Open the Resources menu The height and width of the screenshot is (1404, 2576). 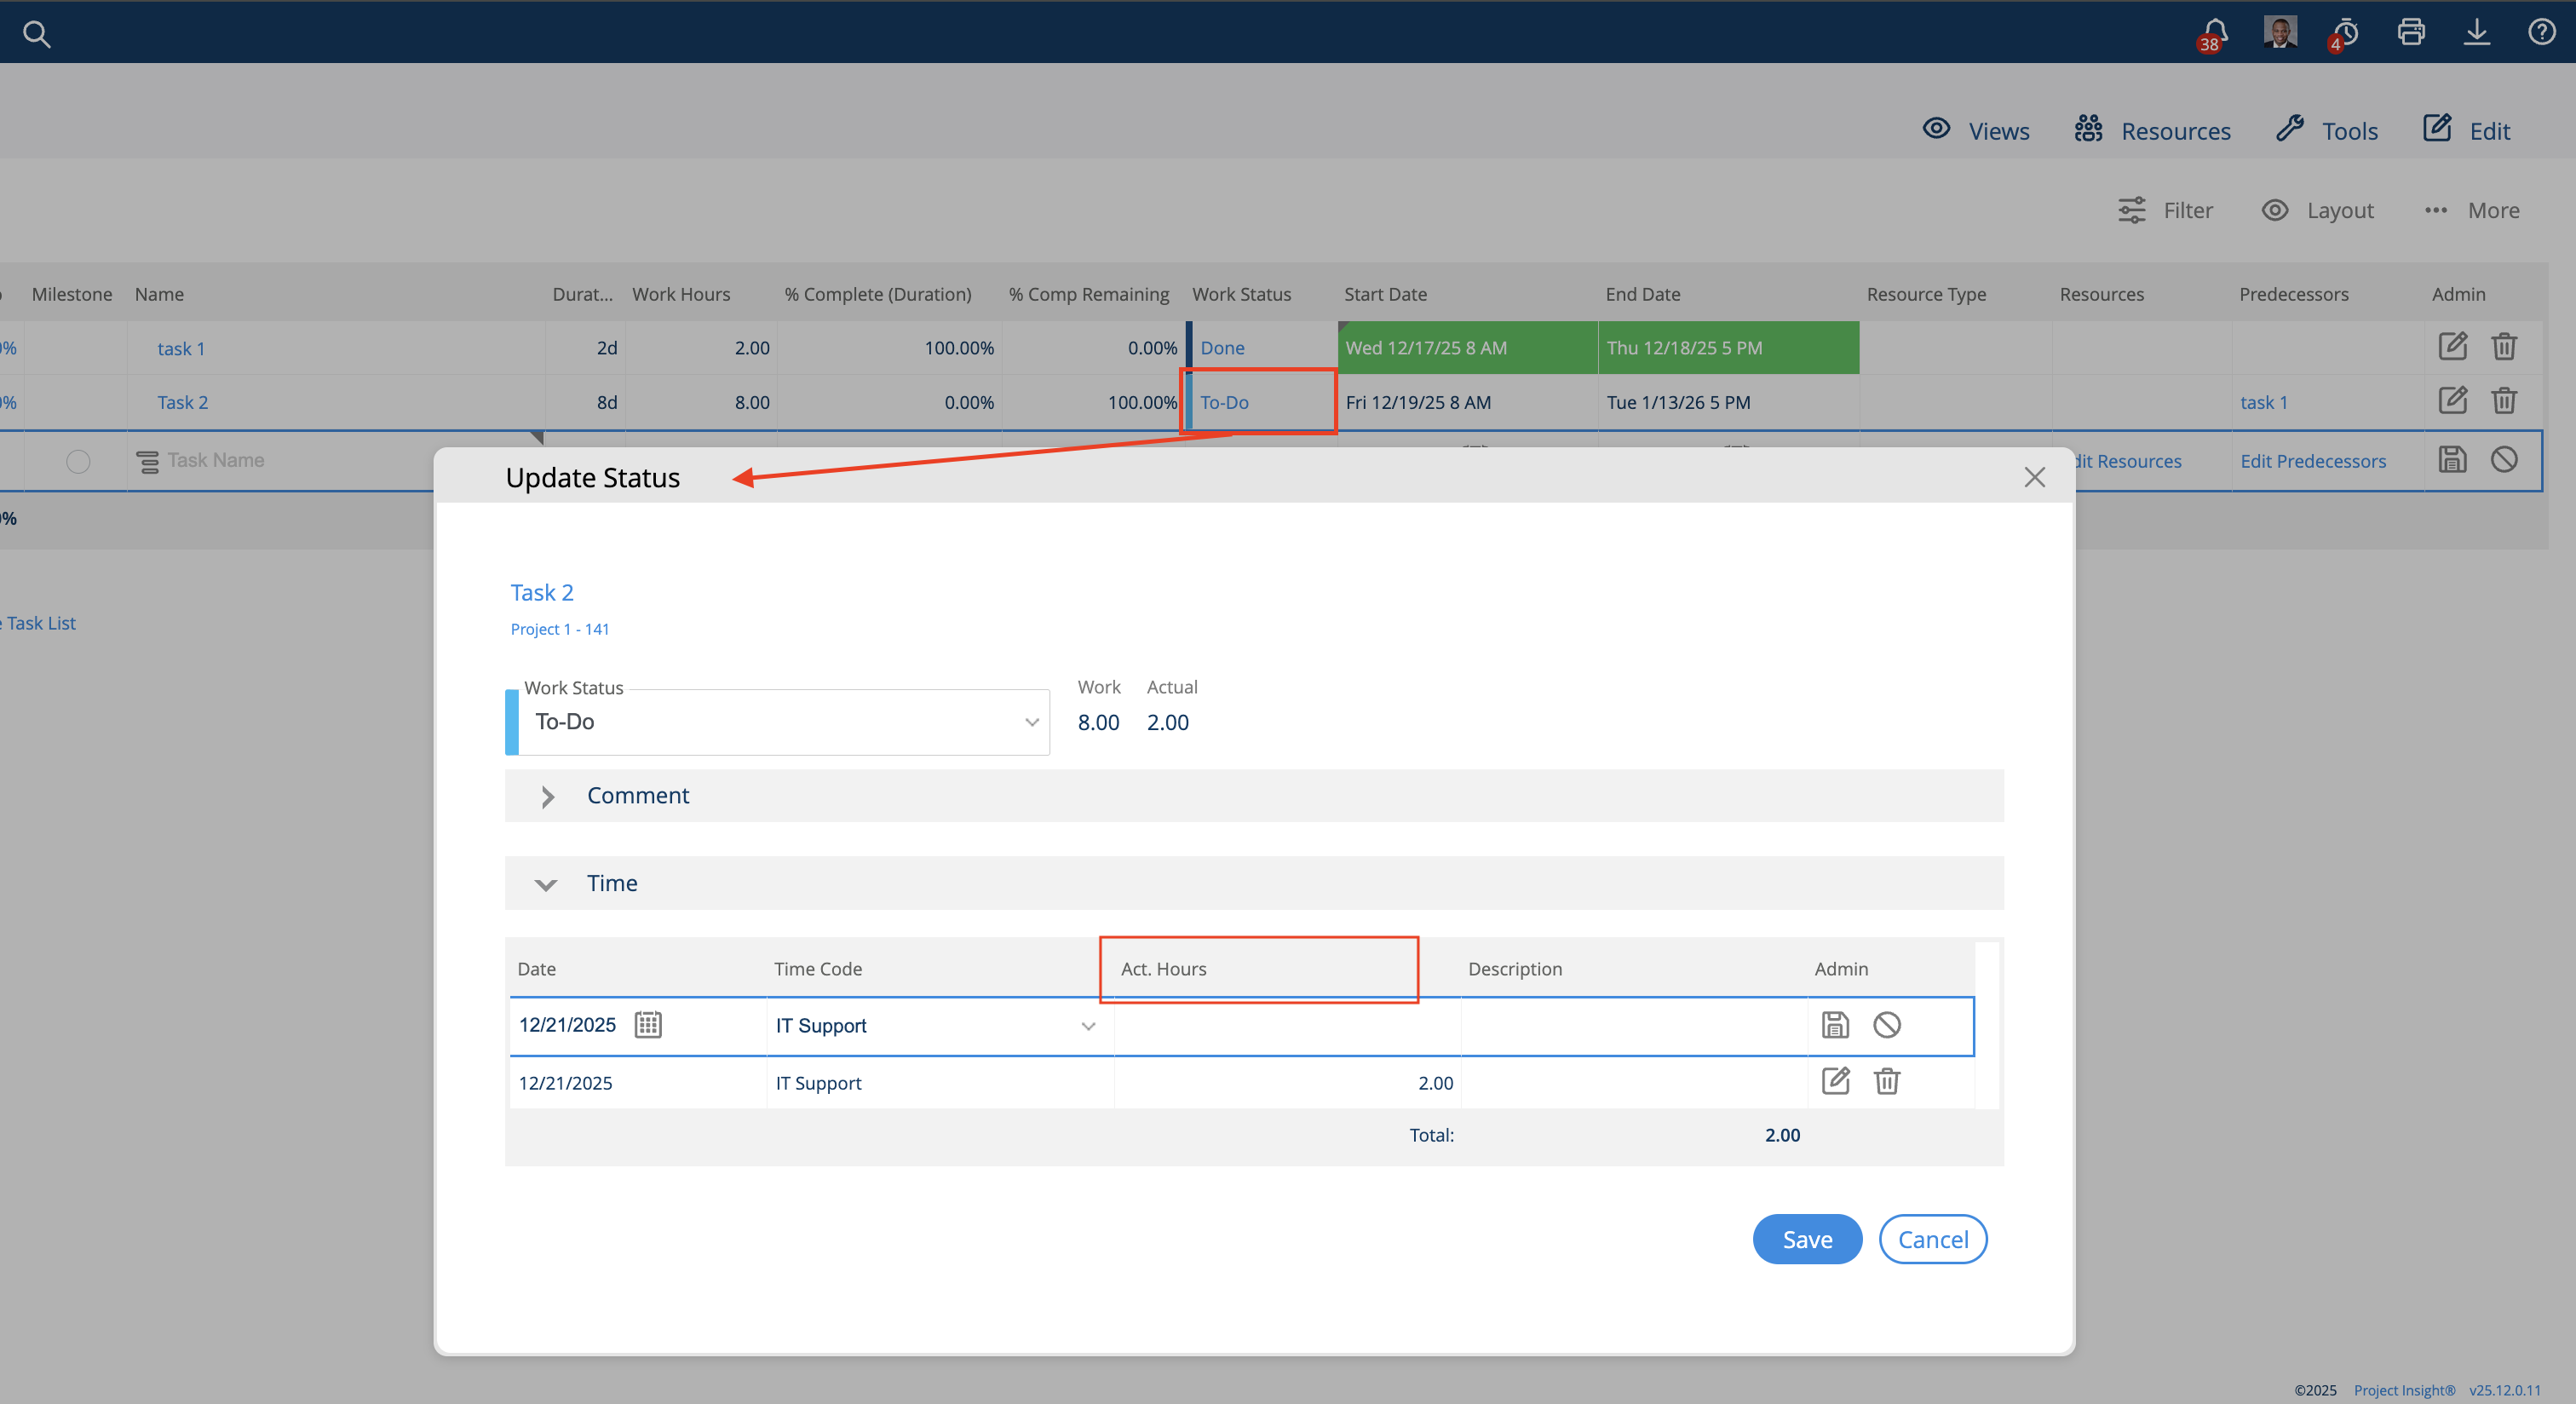[x=2152, y=130]
